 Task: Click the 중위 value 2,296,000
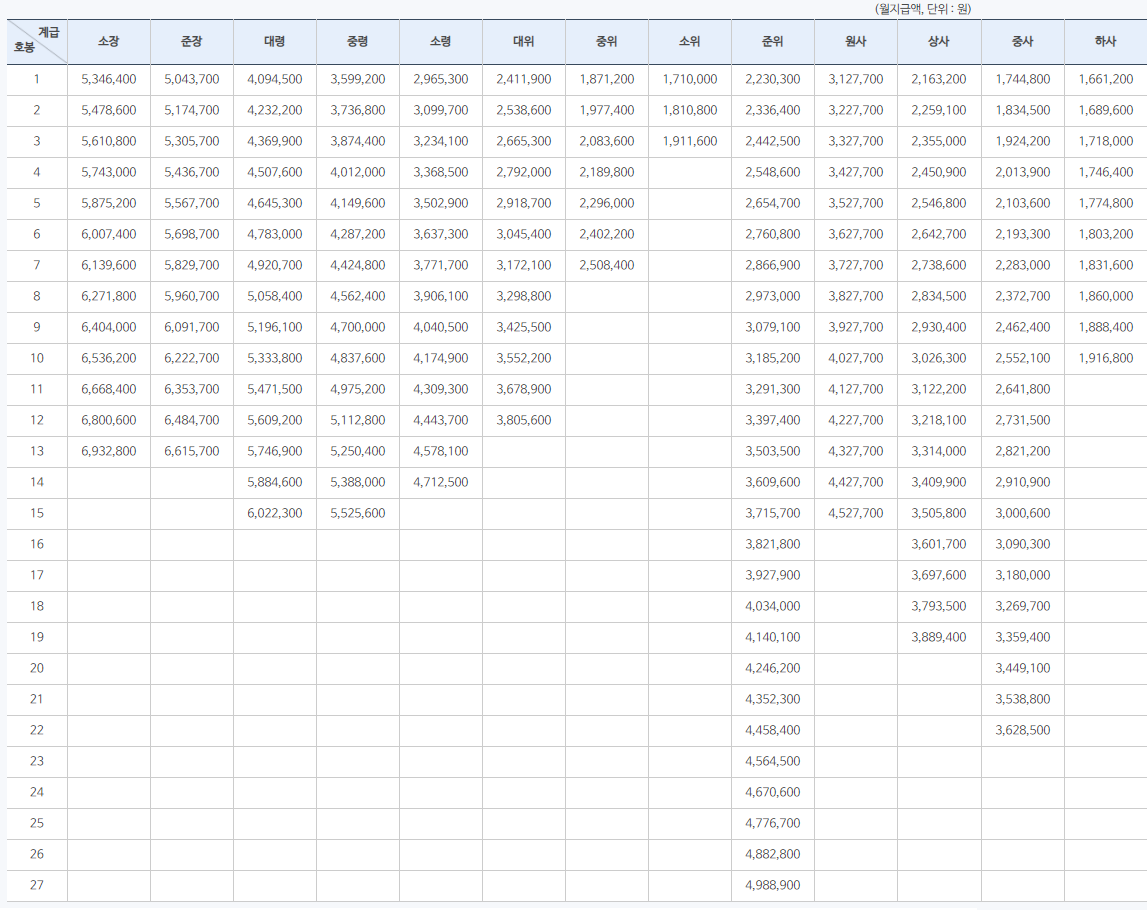click(x=607, y=203)
